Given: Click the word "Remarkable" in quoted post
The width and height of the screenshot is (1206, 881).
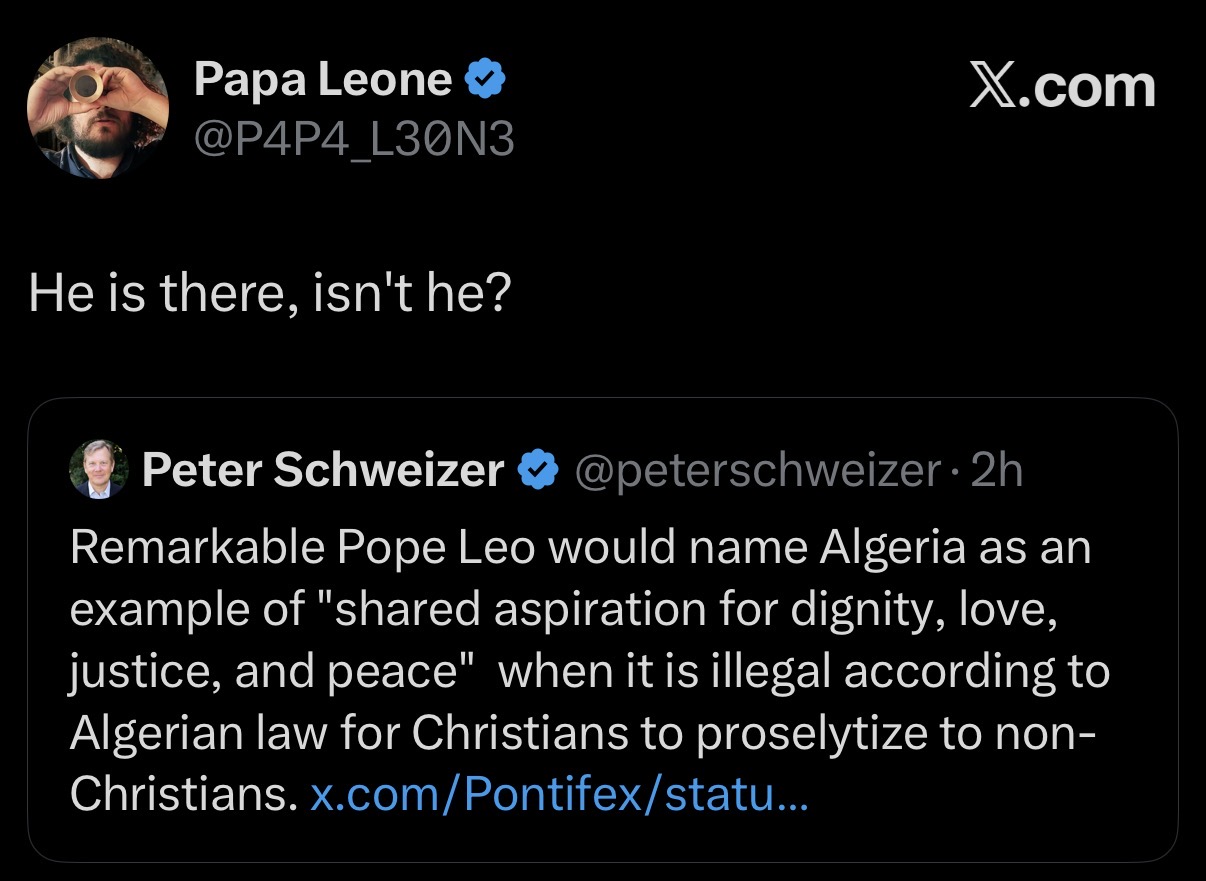Looking at the screenshot, I should click(x=195, y=549).
